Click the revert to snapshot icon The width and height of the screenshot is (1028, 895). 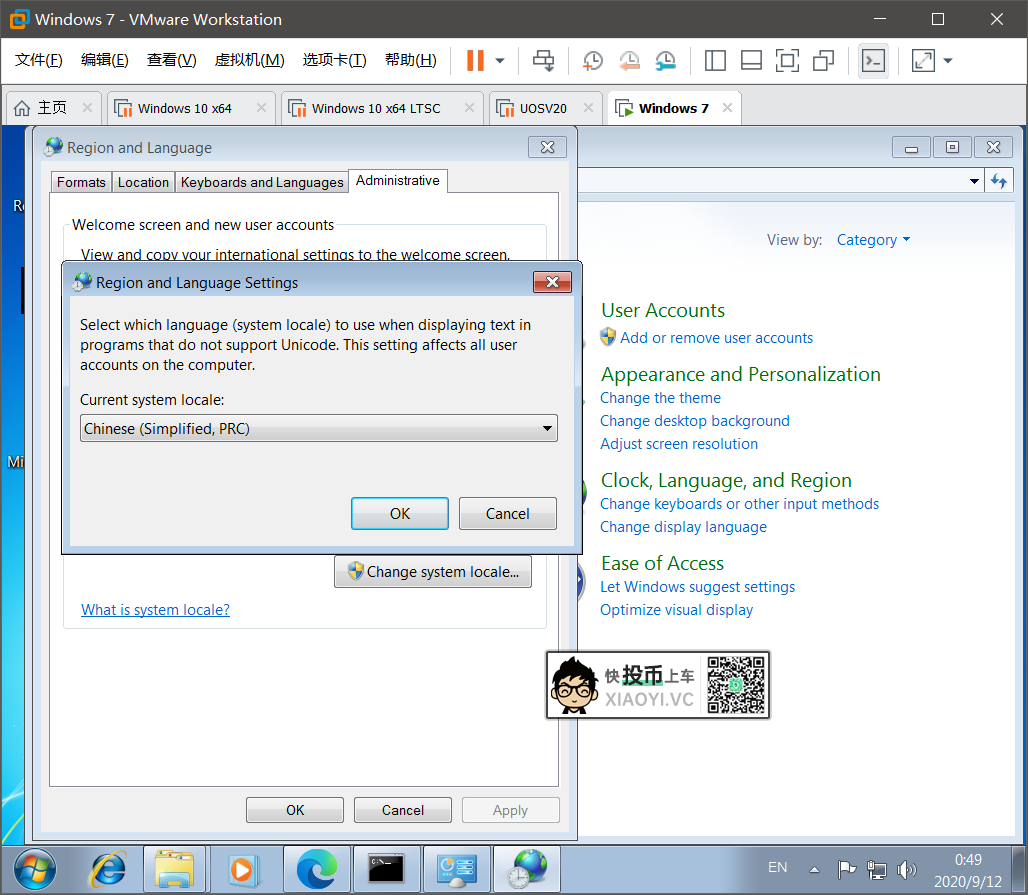[629, 61]
